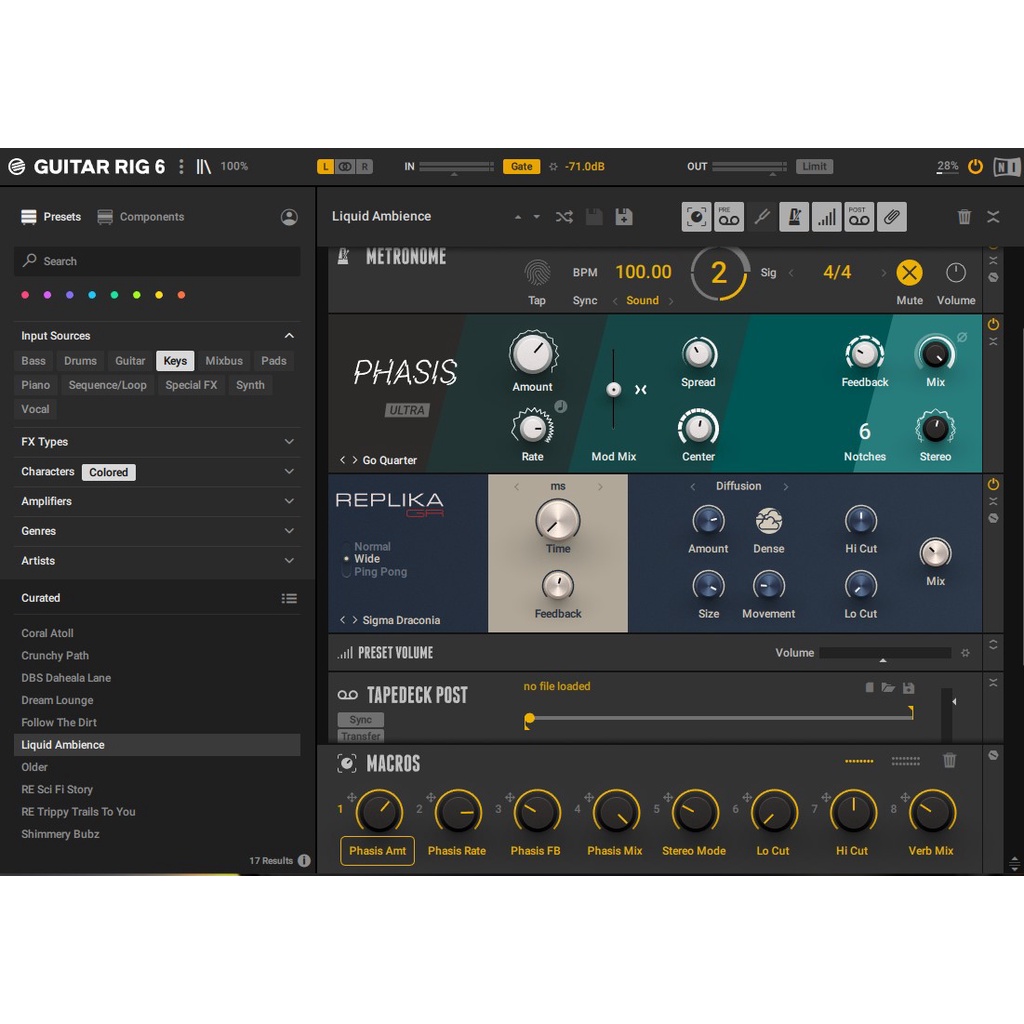The height and width of the screenshot is (1024, 1024).
Task: Click the Tapedeck Pre toolbar icon
Action: (728, 217)
